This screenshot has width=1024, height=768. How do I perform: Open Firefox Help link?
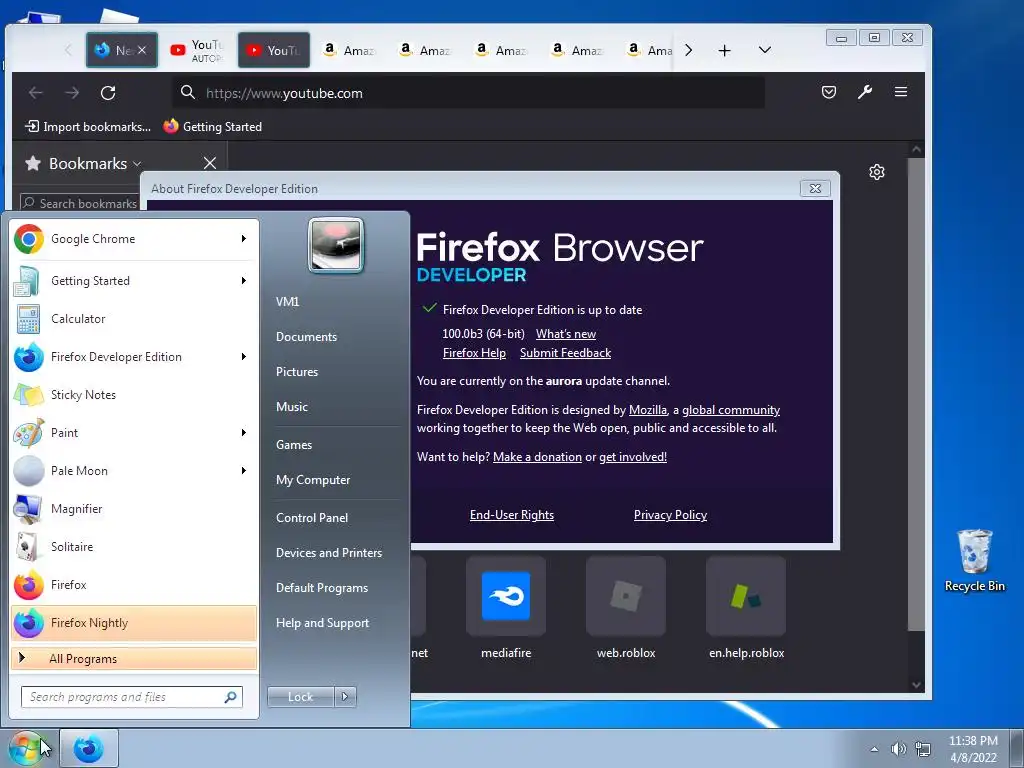pyautogui.click(x=474, y=353)
